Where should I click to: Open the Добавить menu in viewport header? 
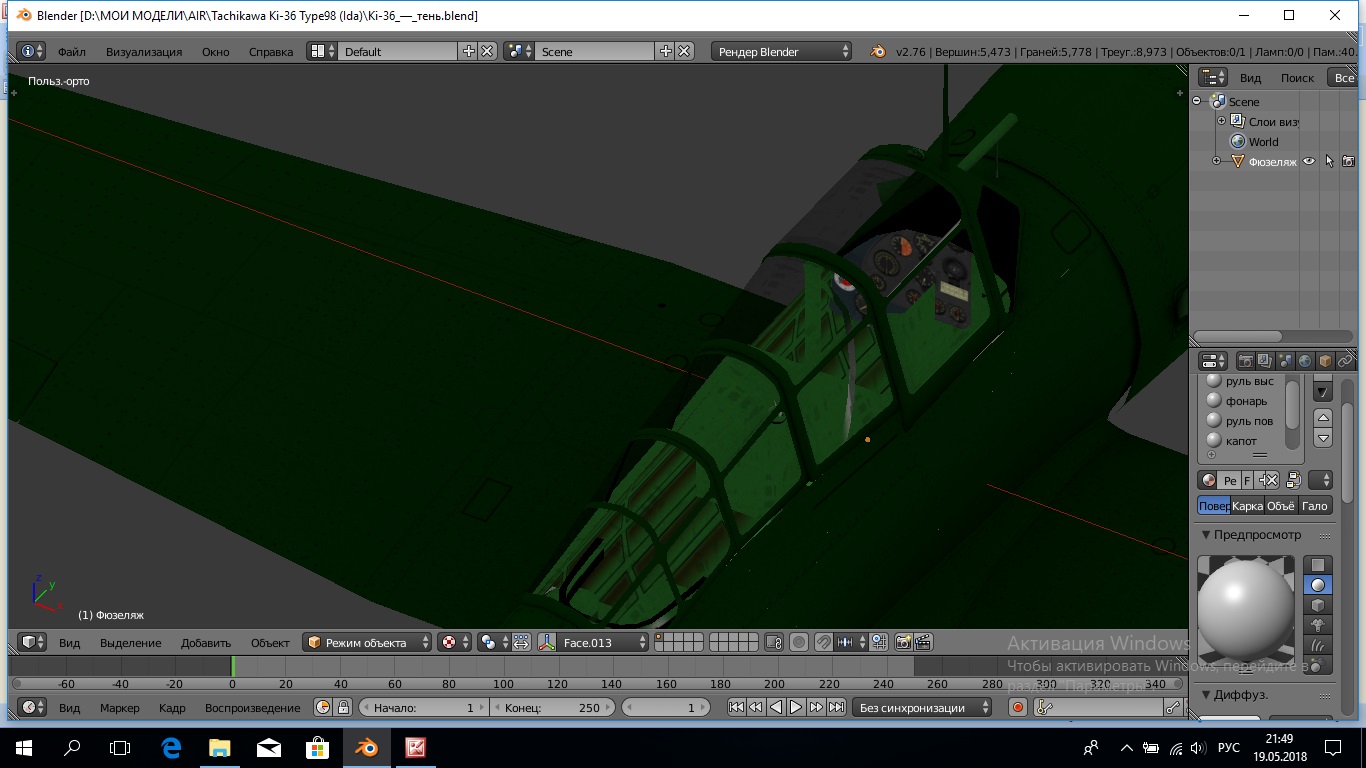click(x=206, y=642)
